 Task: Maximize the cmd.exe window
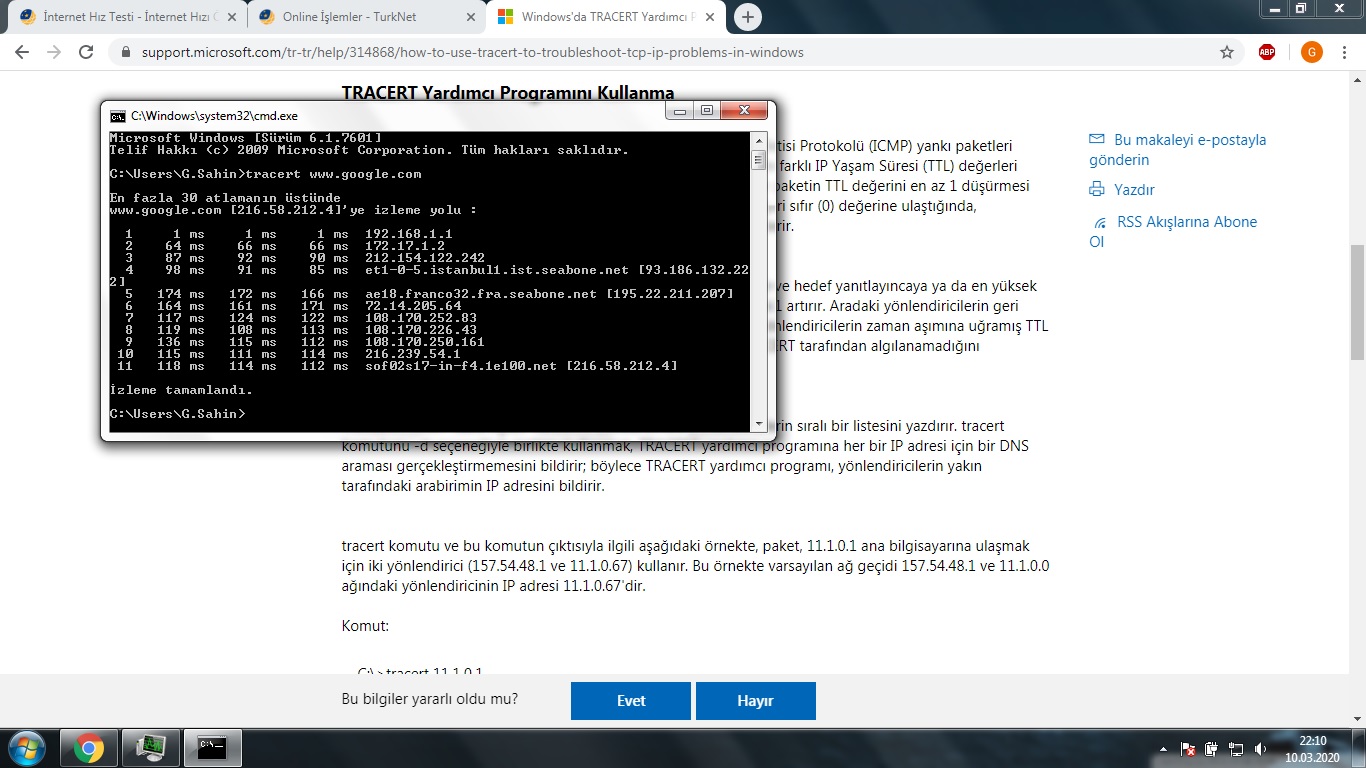pos(706,110)
